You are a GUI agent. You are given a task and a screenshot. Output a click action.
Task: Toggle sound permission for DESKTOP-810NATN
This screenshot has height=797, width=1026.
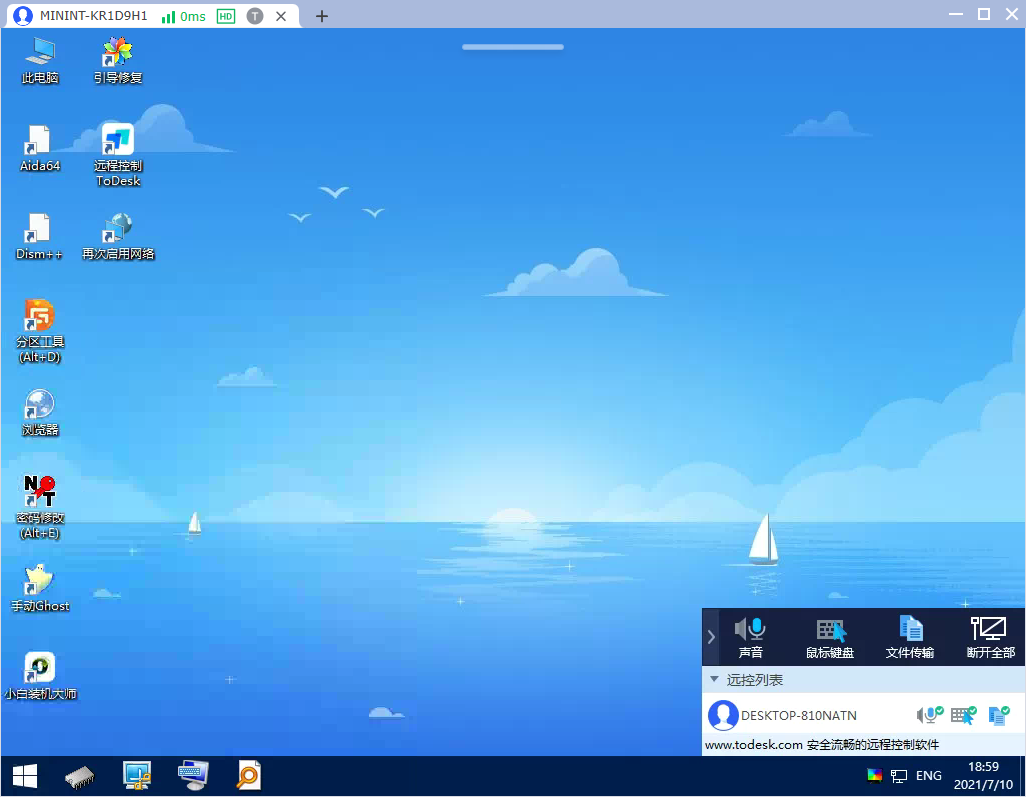(x=930, y=715)
